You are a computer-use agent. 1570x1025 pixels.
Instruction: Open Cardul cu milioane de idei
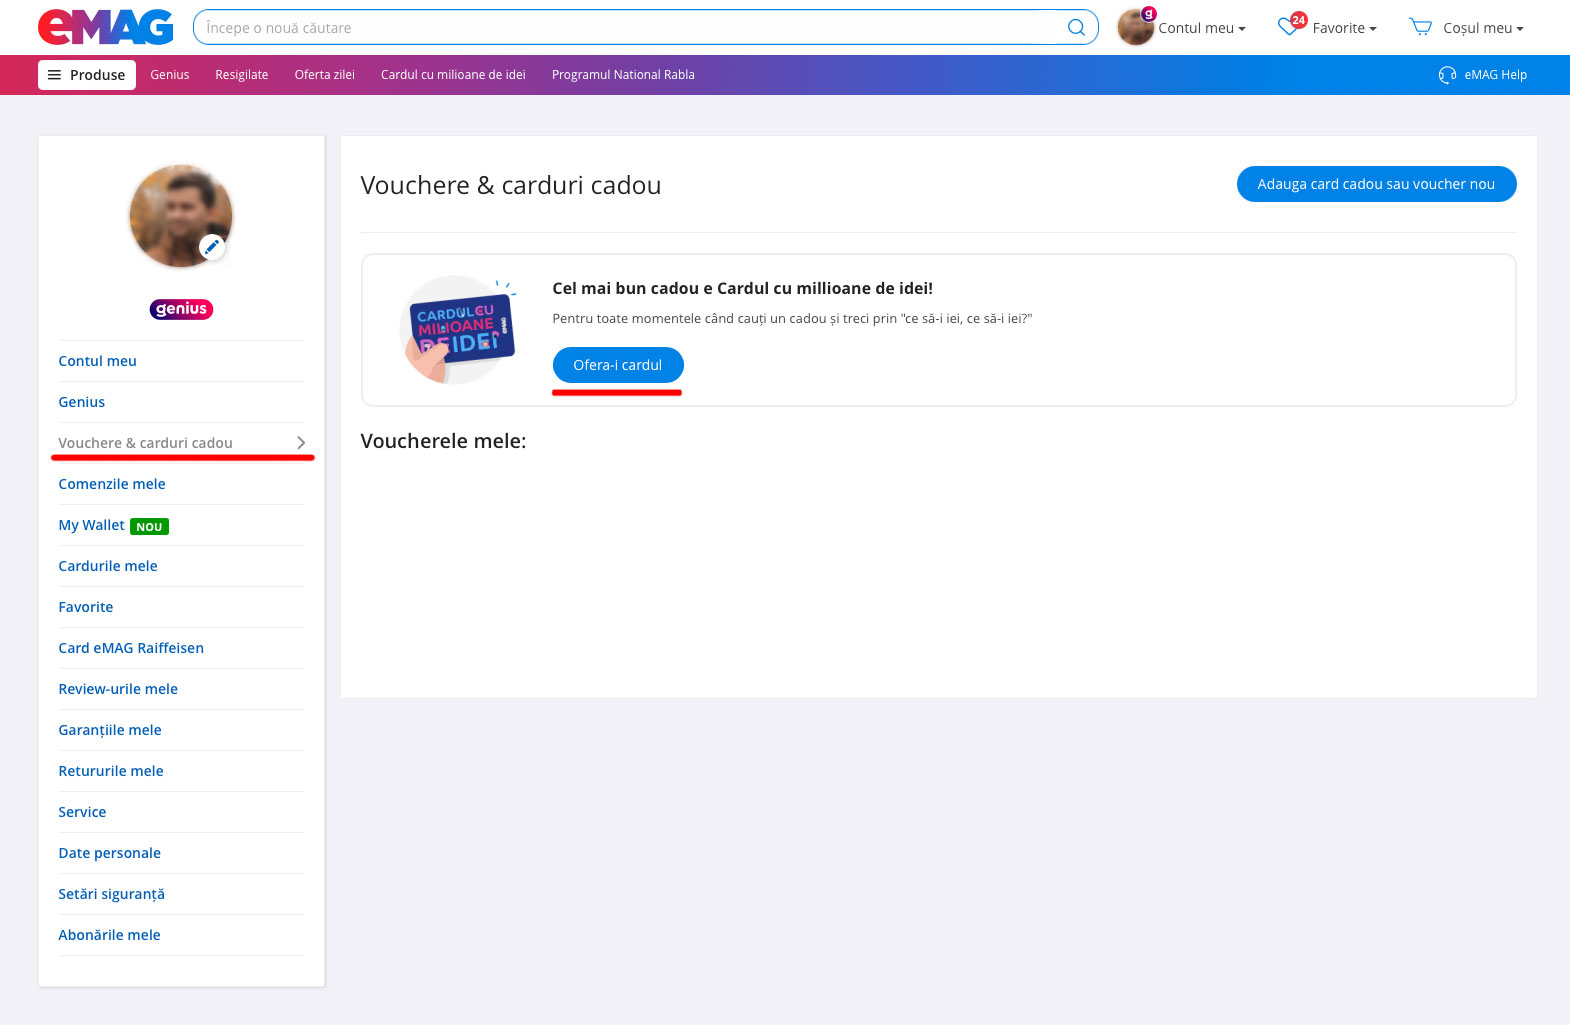pyautogui.click(x=453, y=75)
